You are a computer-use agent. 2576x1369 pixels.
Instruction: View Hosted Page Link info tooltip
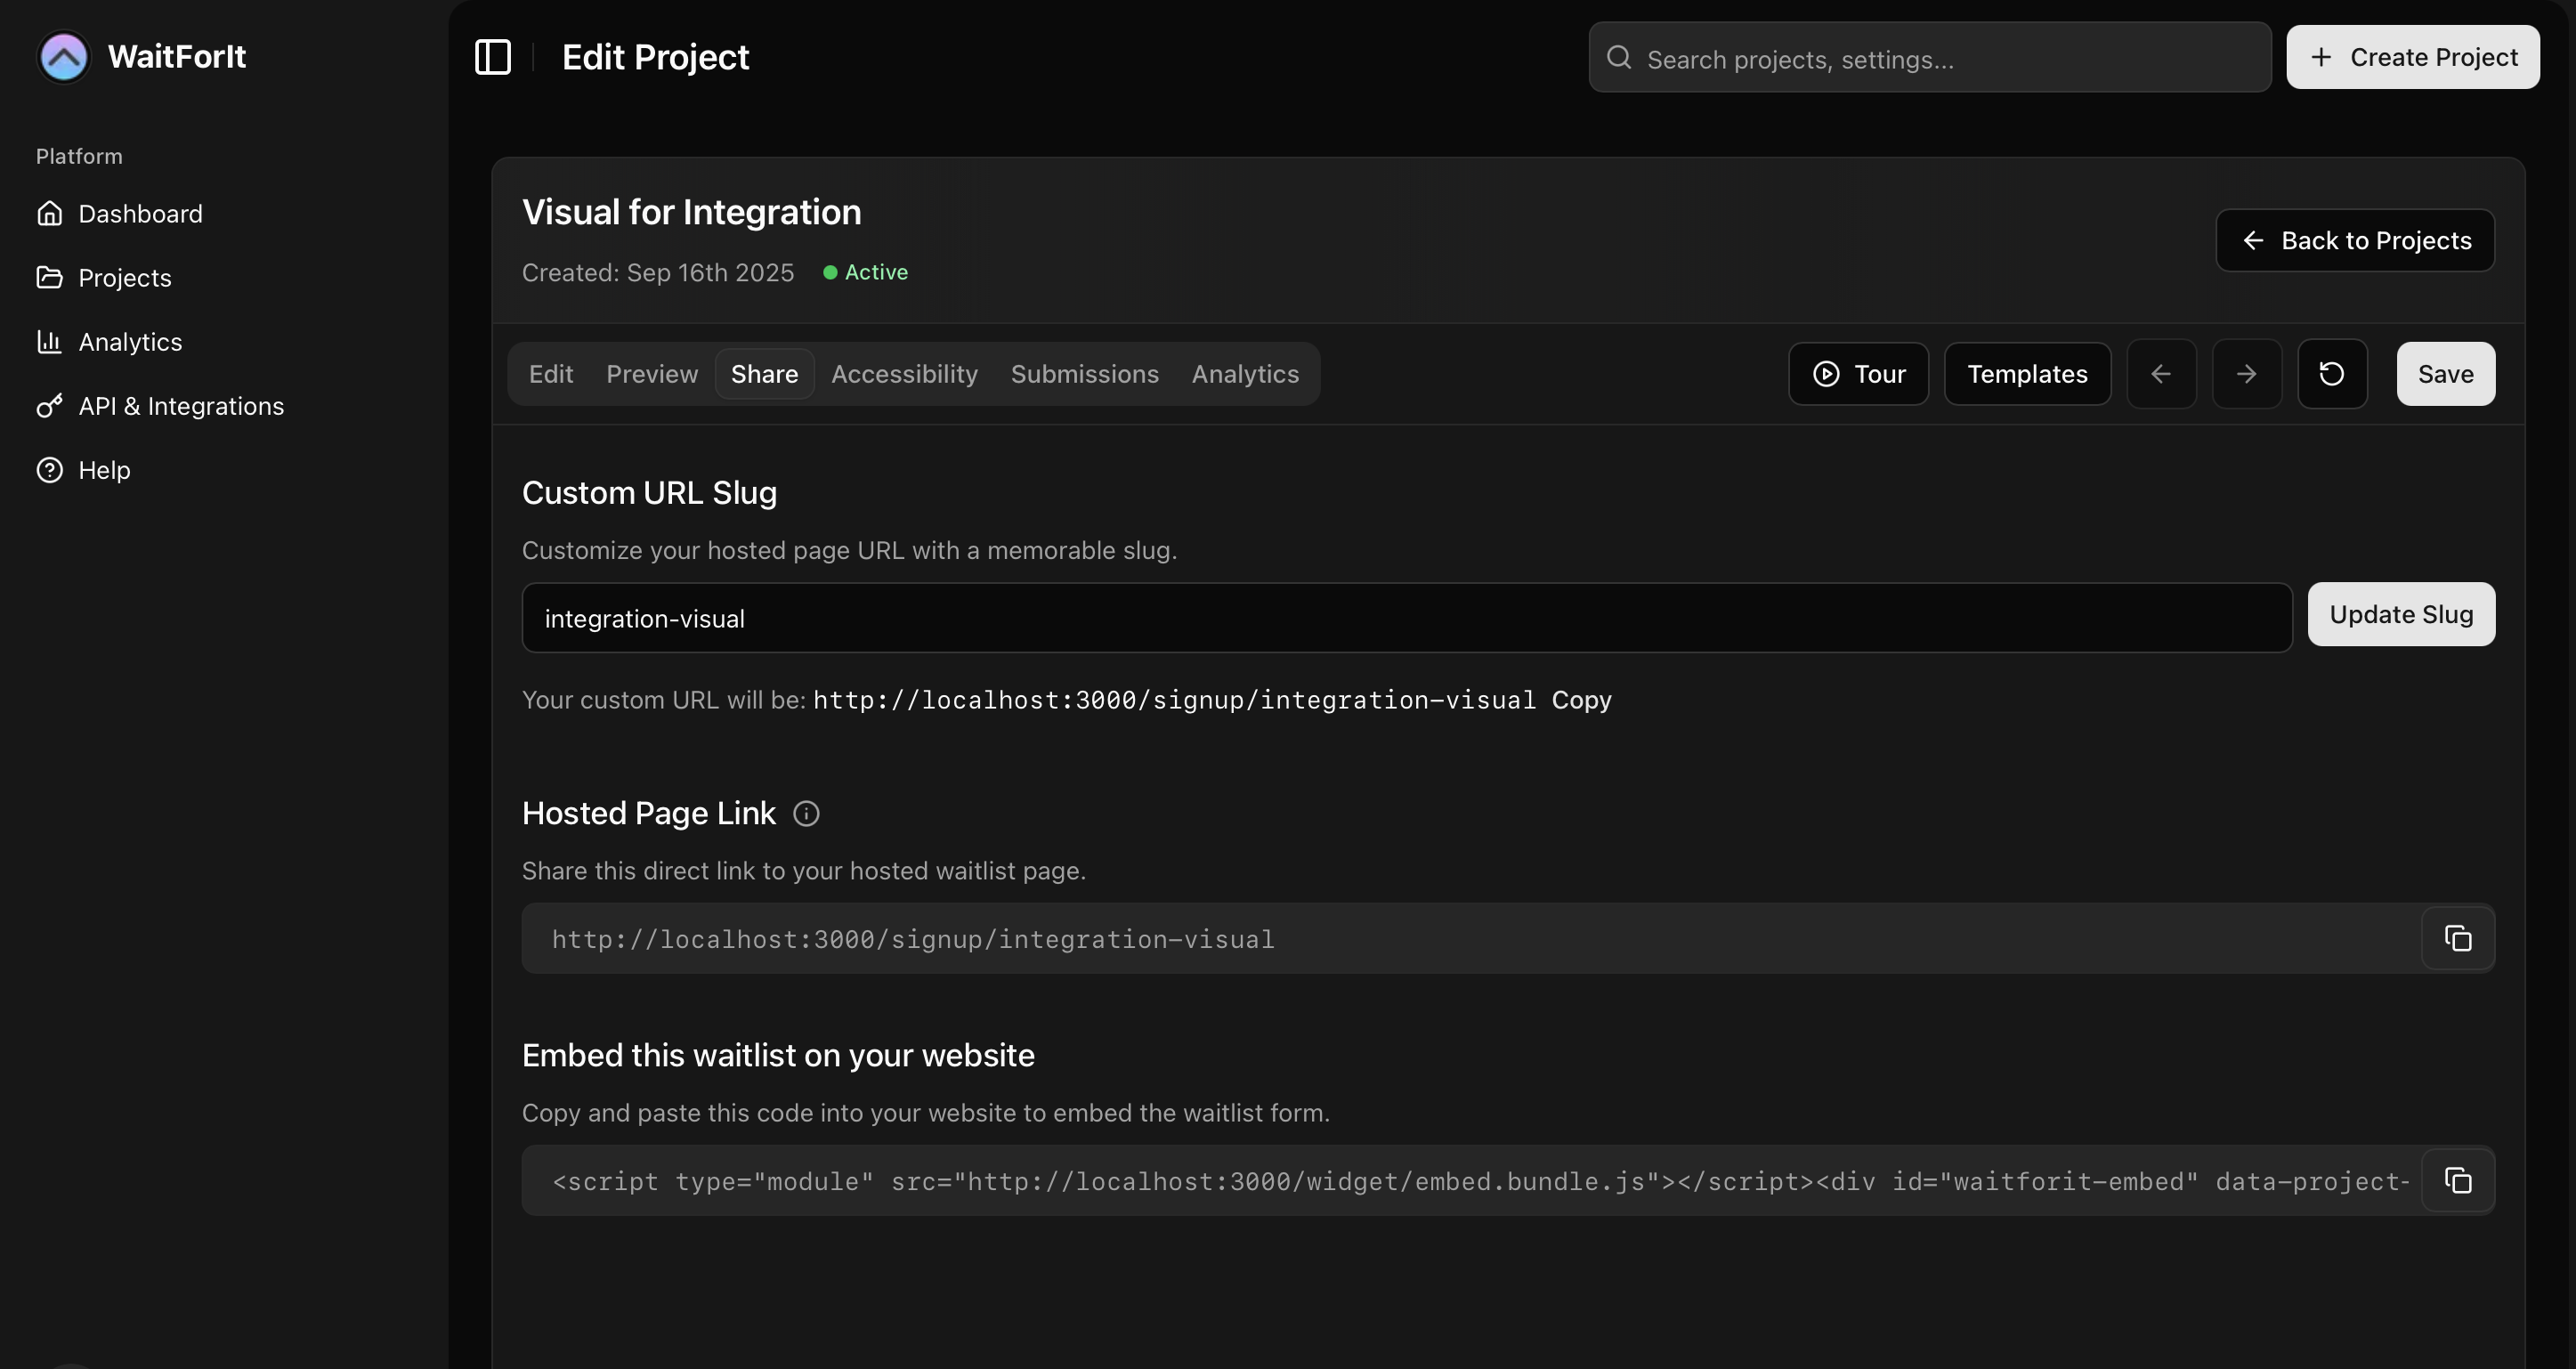pos(805,813)
